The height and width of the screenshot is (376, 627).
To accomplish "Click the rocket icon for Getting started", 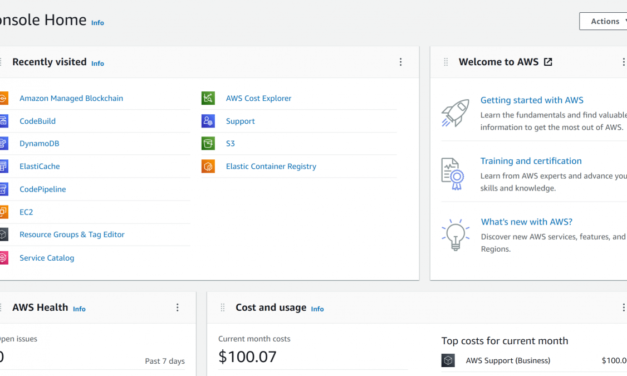I will click(x=455, y=113).
